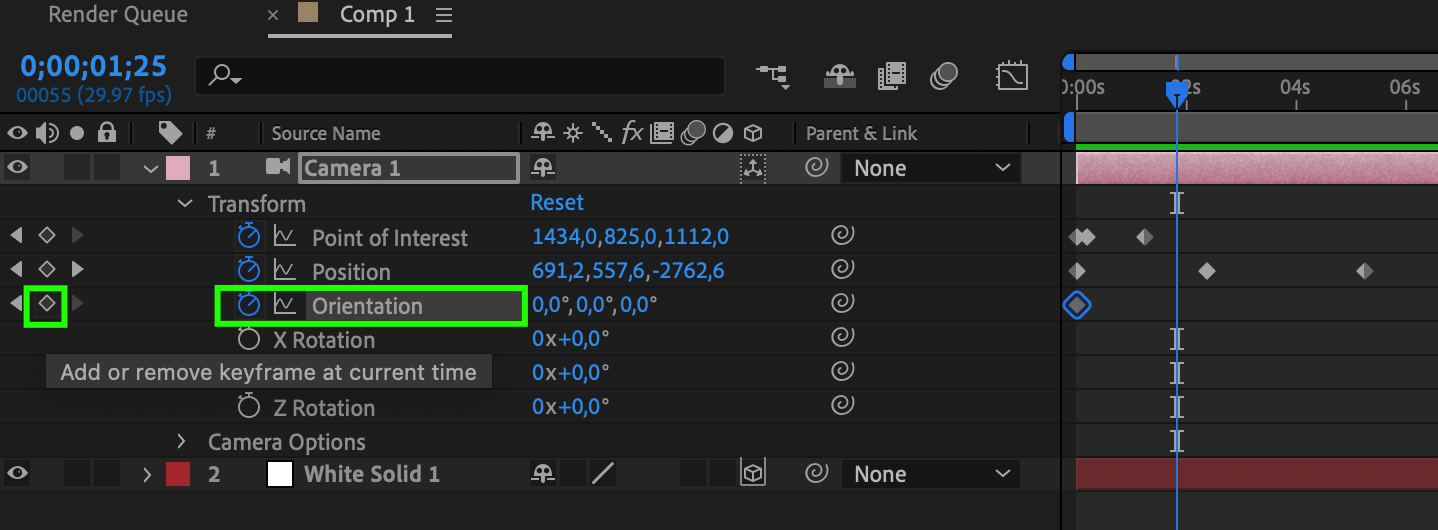Click Orientation property pick whip
This screenshot has height=530, width=1438.
click(843, 305)
